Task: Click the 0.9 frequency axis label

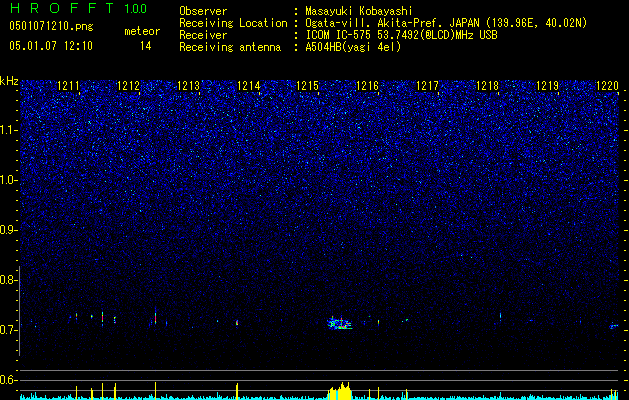Action: (8, 230)
